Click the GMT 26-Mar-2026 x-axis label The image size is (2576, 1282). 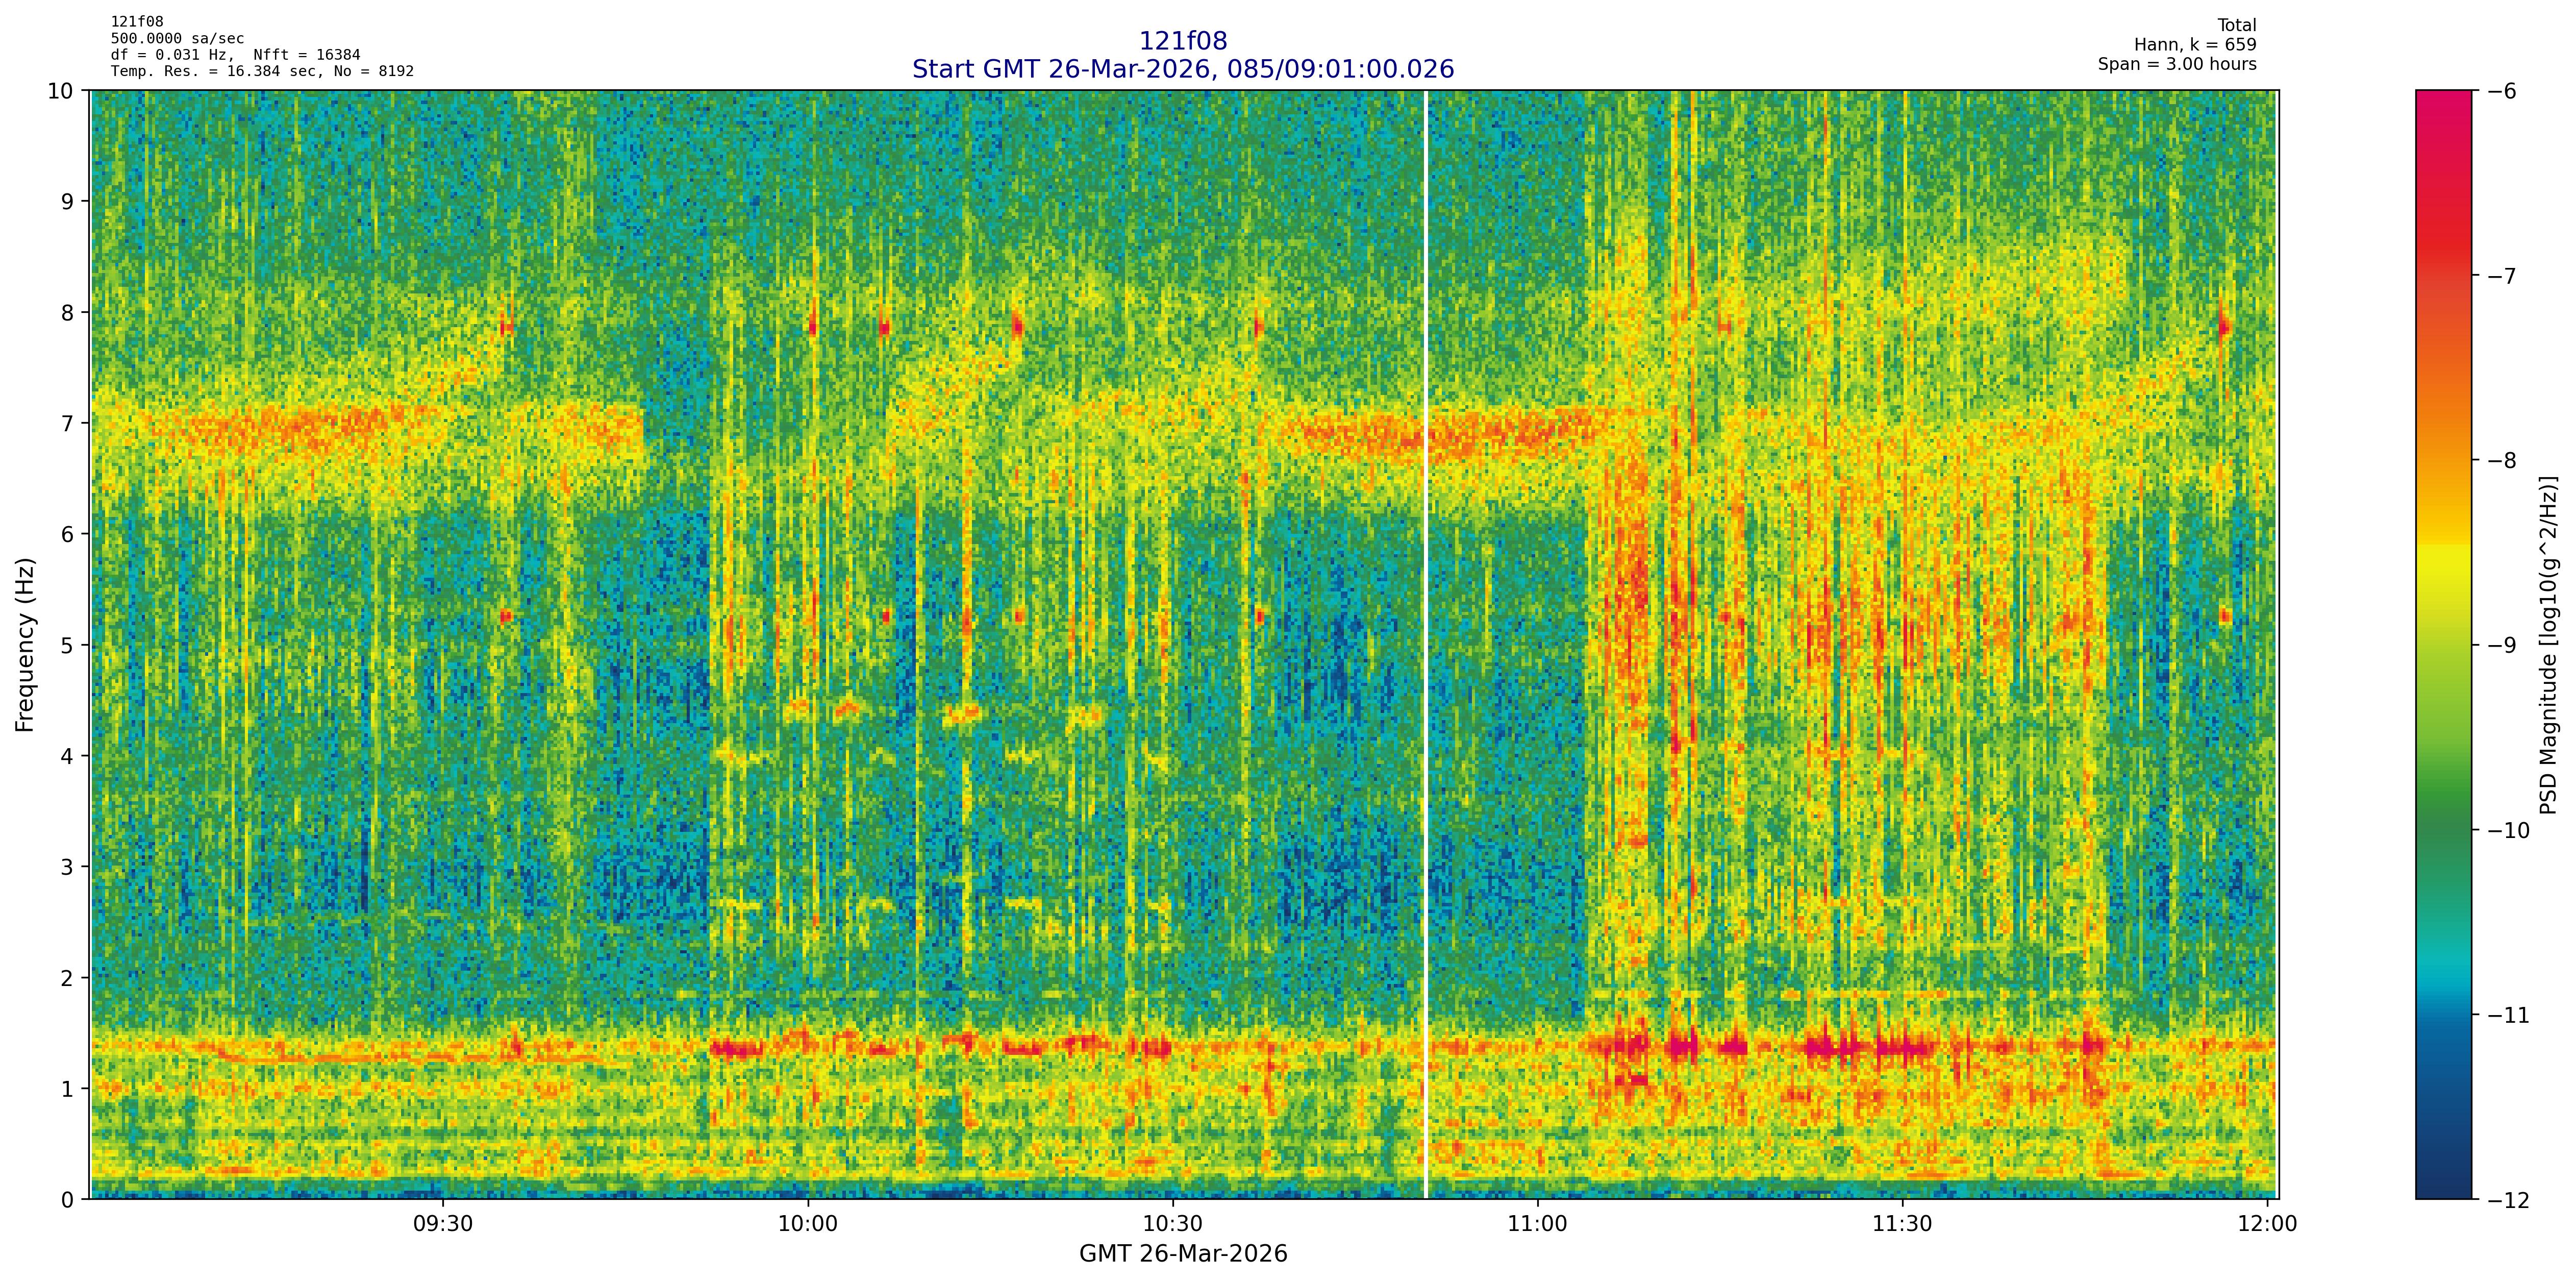[1183, 1254]
